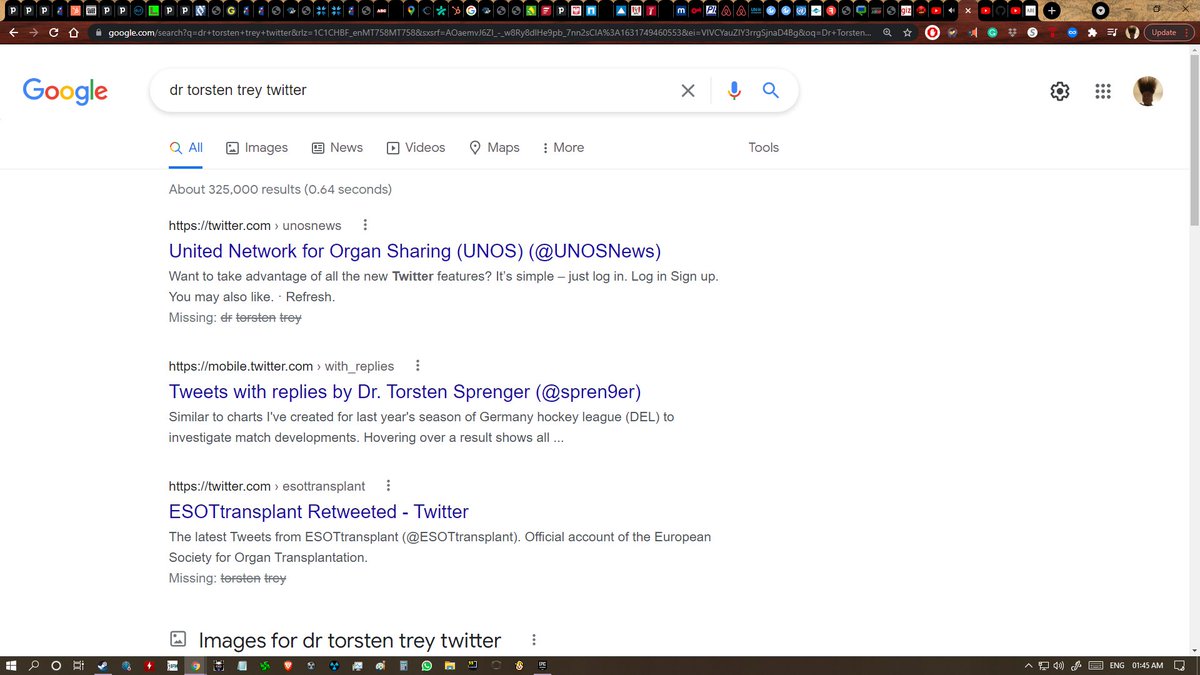The height and width of the screenshot is (675, 1200).
Task: Go back to the previous page
Action: [x=12, y=32]
